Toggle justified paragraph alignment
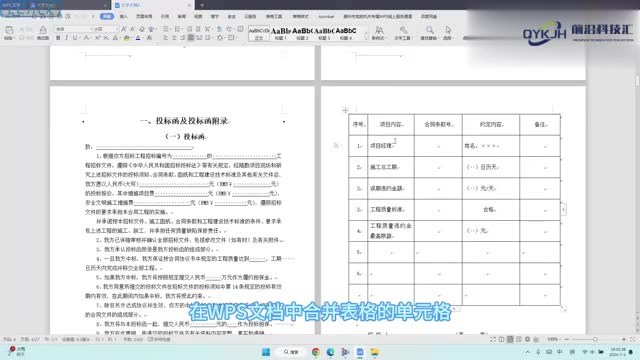Screen dimensions: 640x360 point(191,38)
